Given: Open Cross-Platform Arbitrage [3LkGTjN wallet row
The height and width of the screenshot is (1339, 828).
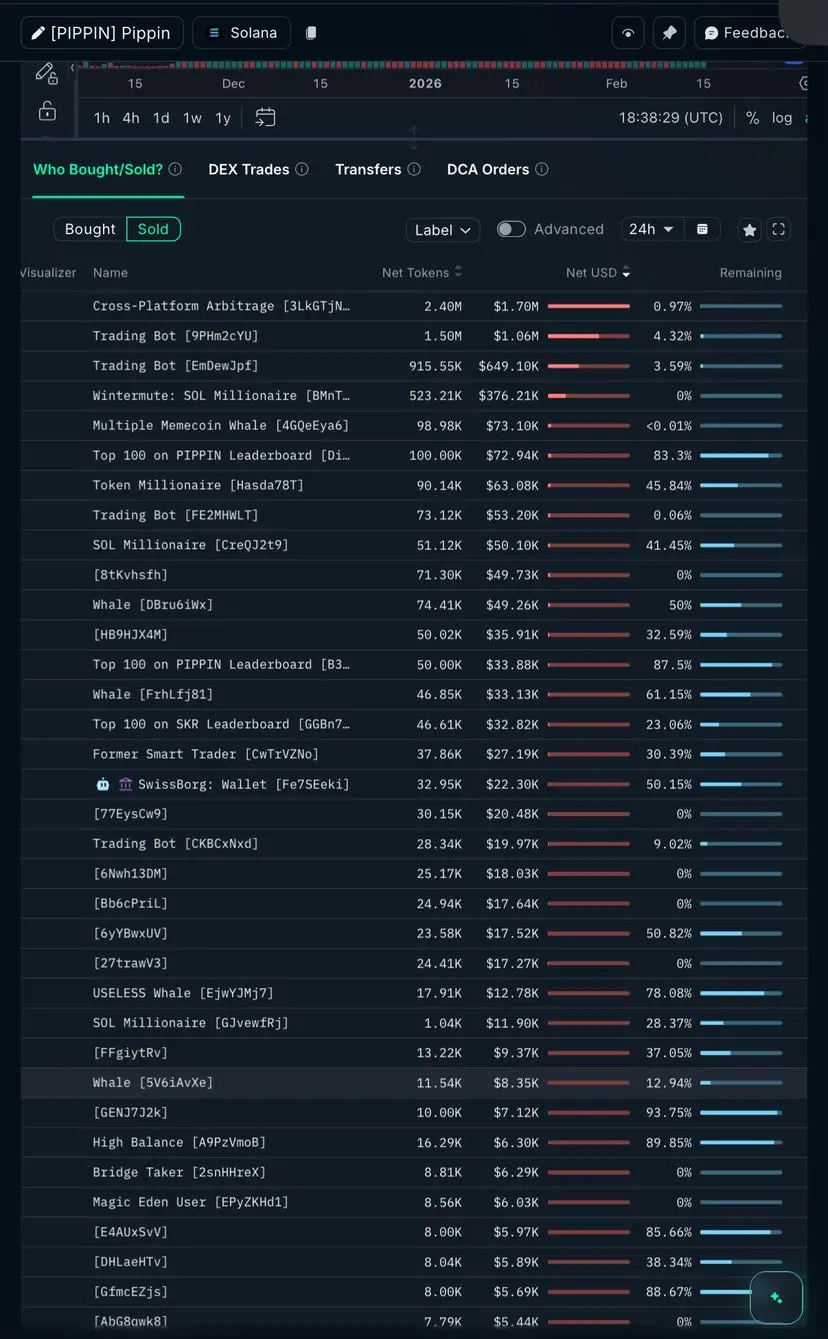Looking at the screenshot, I should click(221, 306).
